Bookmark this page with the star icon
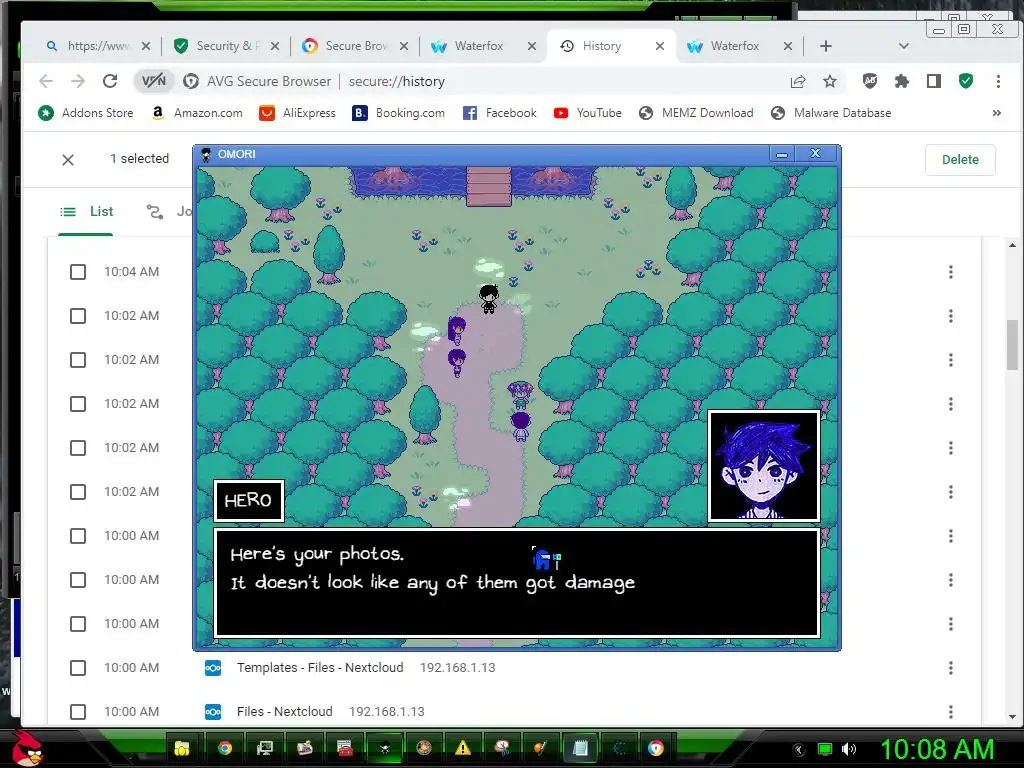Viewport: 1024px width, 768px height. tap(829, 81)
